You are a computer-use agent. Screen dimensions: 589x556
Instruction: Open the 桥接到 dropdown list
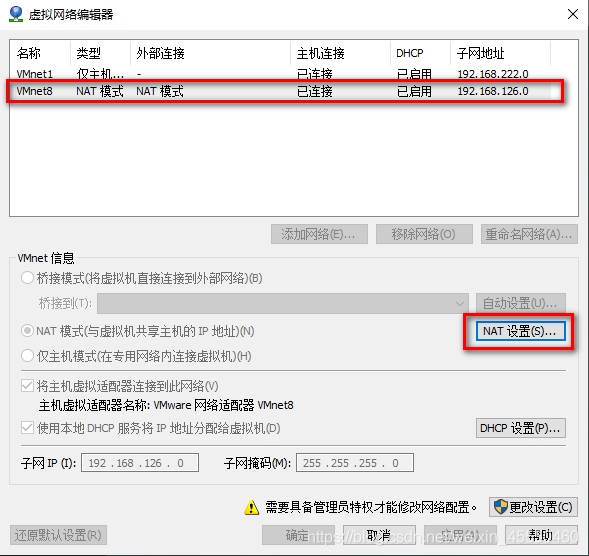point(282,303)
